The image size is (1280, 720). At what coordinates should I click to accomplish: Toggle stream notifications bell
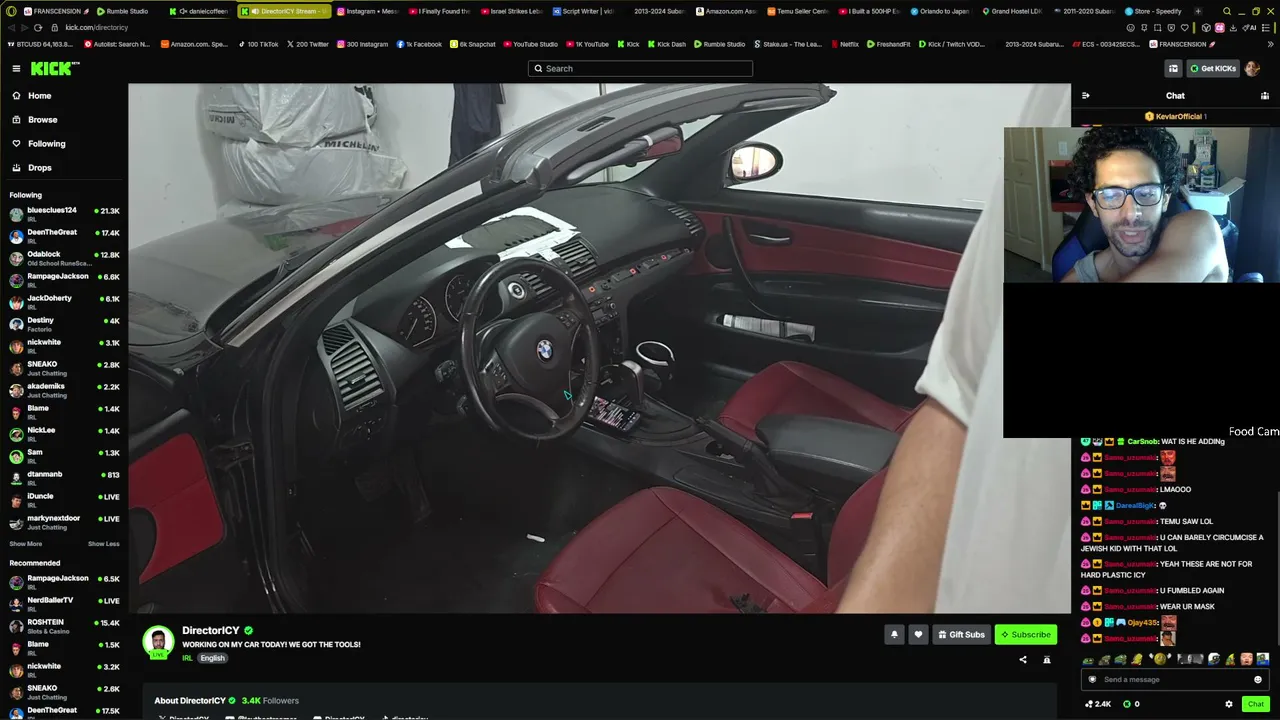(x=894, y=634)
